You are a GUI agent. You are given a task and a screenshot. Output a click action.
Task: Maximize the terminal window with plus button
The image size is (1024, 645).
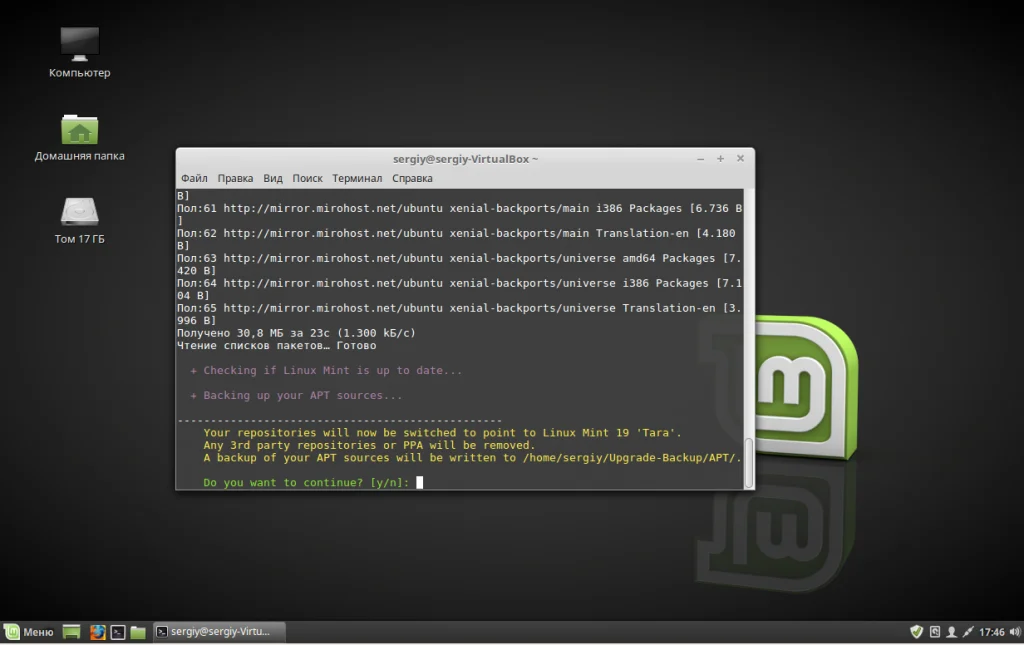pyautogui.click(x=720, y=159)
